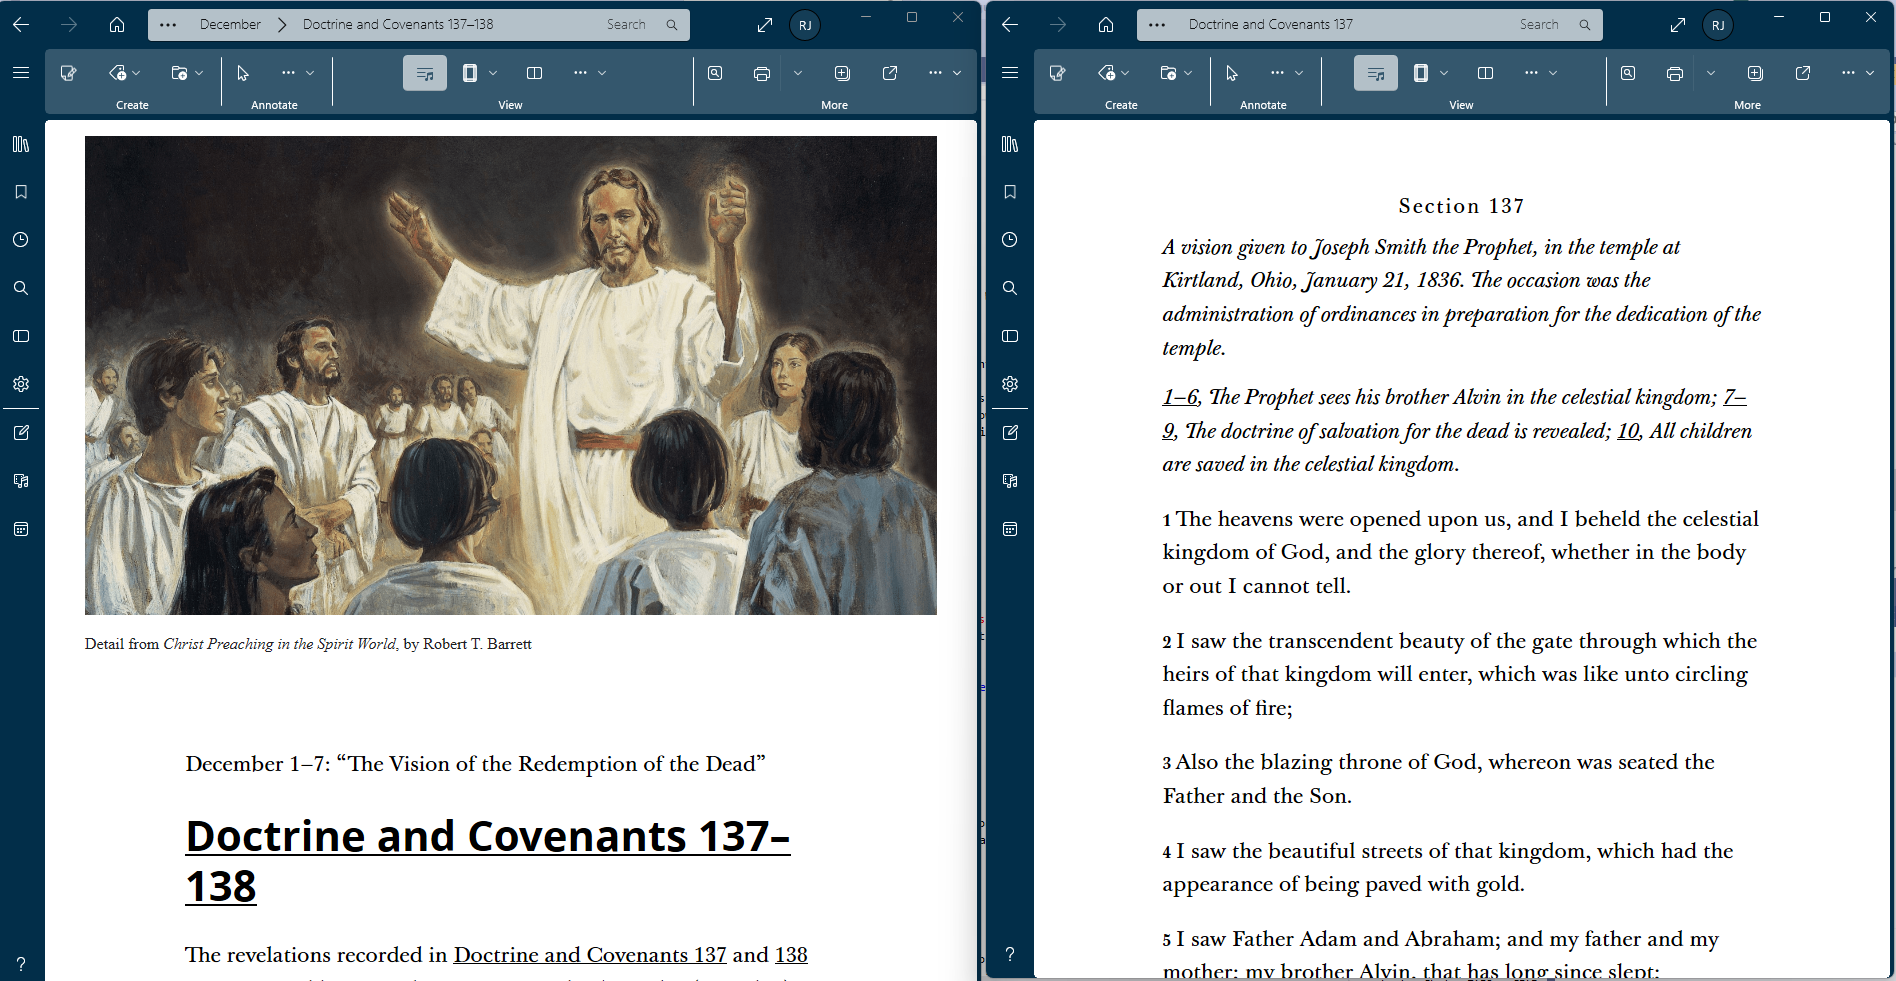
Task: Open History clock in left window sidebar
Action: click(x=21, y=240)
